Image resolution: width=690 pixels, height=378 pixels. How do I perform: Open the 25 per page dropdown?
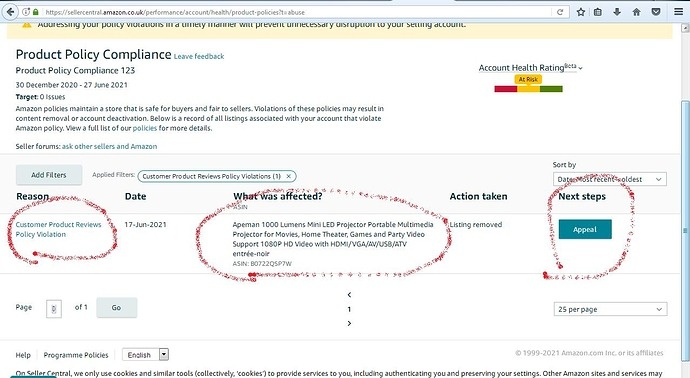pos(610,309)
